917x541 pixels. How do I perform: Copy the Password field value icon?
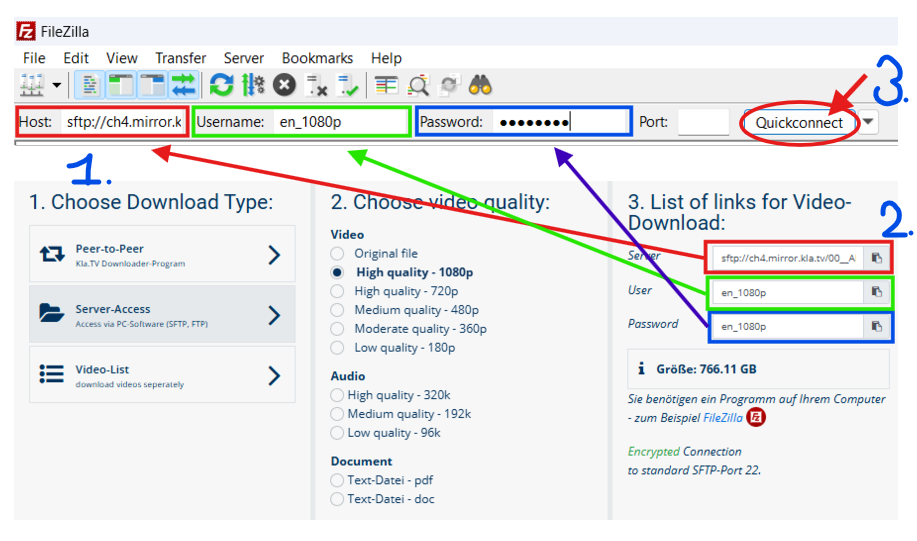pos(876,326)
